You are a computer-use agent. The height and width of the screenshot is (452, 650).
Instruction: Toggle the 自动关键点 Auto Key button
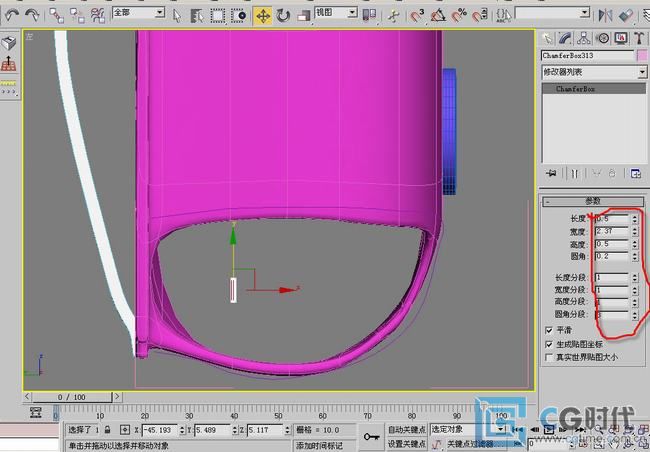pos(407,429)
